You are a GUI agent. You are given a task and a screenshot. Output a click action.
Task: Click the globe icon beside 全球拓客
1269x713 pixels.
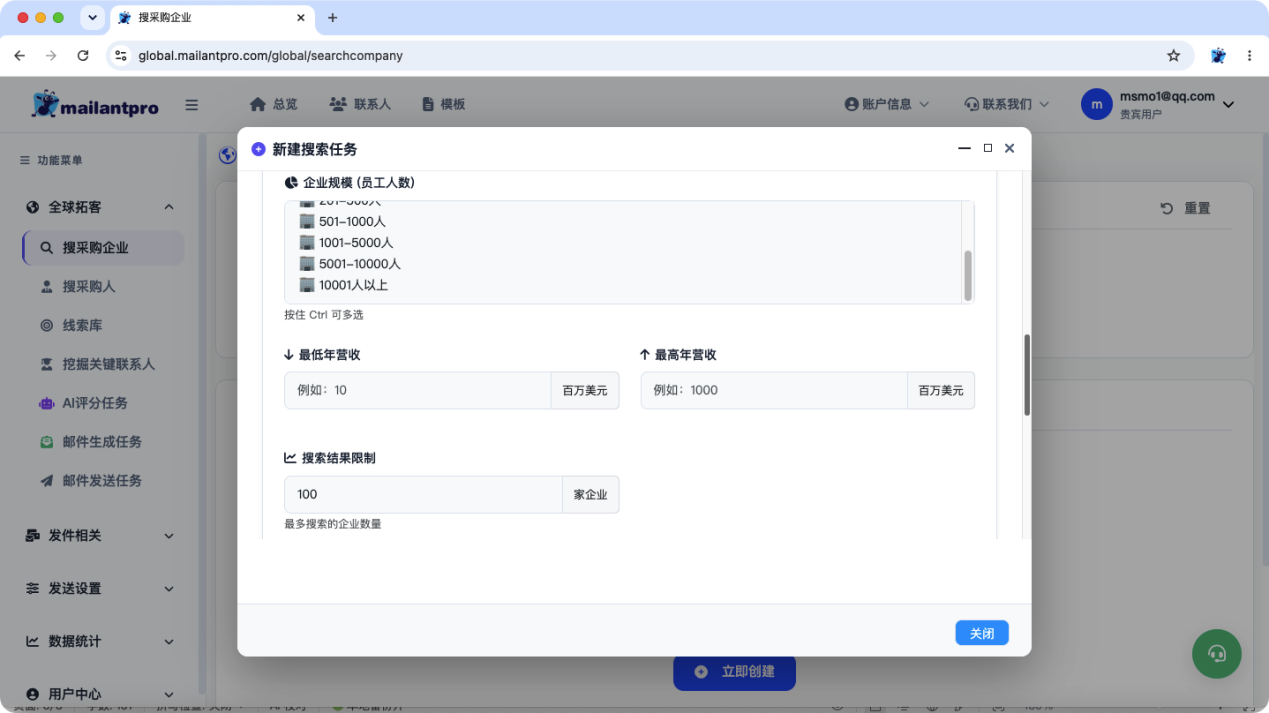click(x=33, y=207)
